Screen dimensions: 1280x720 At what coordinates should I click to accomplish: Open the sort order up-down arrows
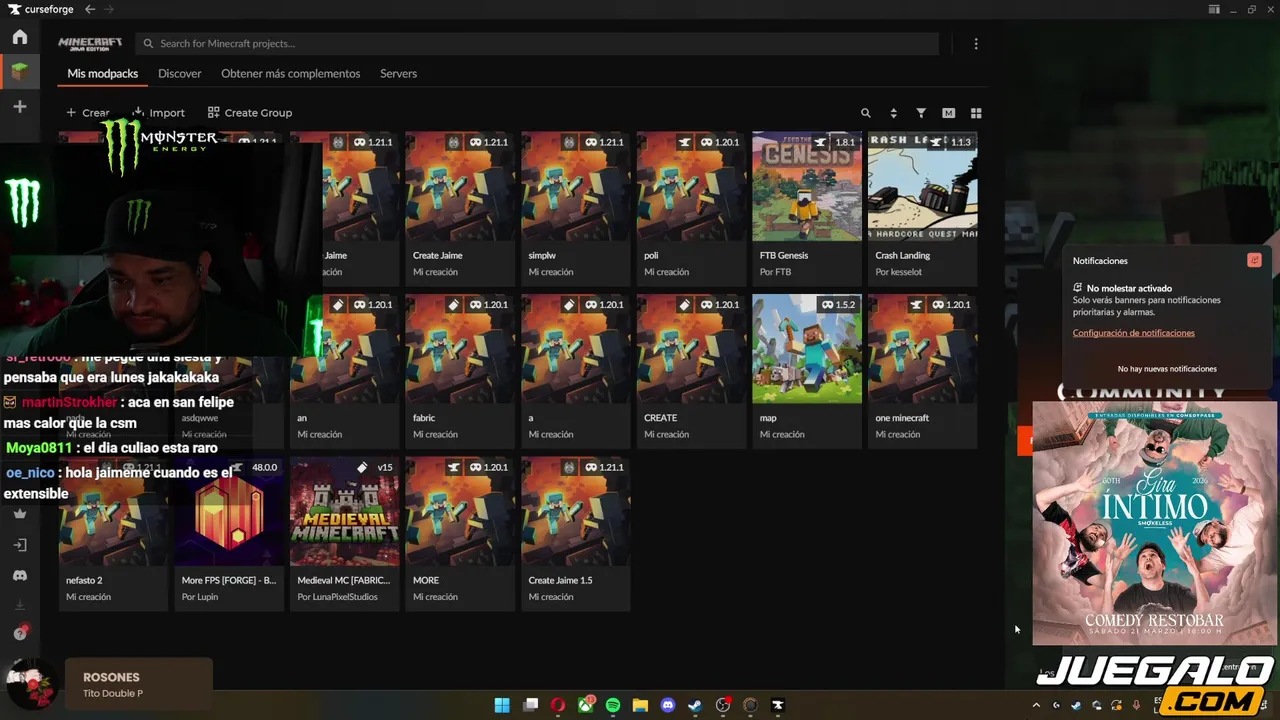click(893, 113)
